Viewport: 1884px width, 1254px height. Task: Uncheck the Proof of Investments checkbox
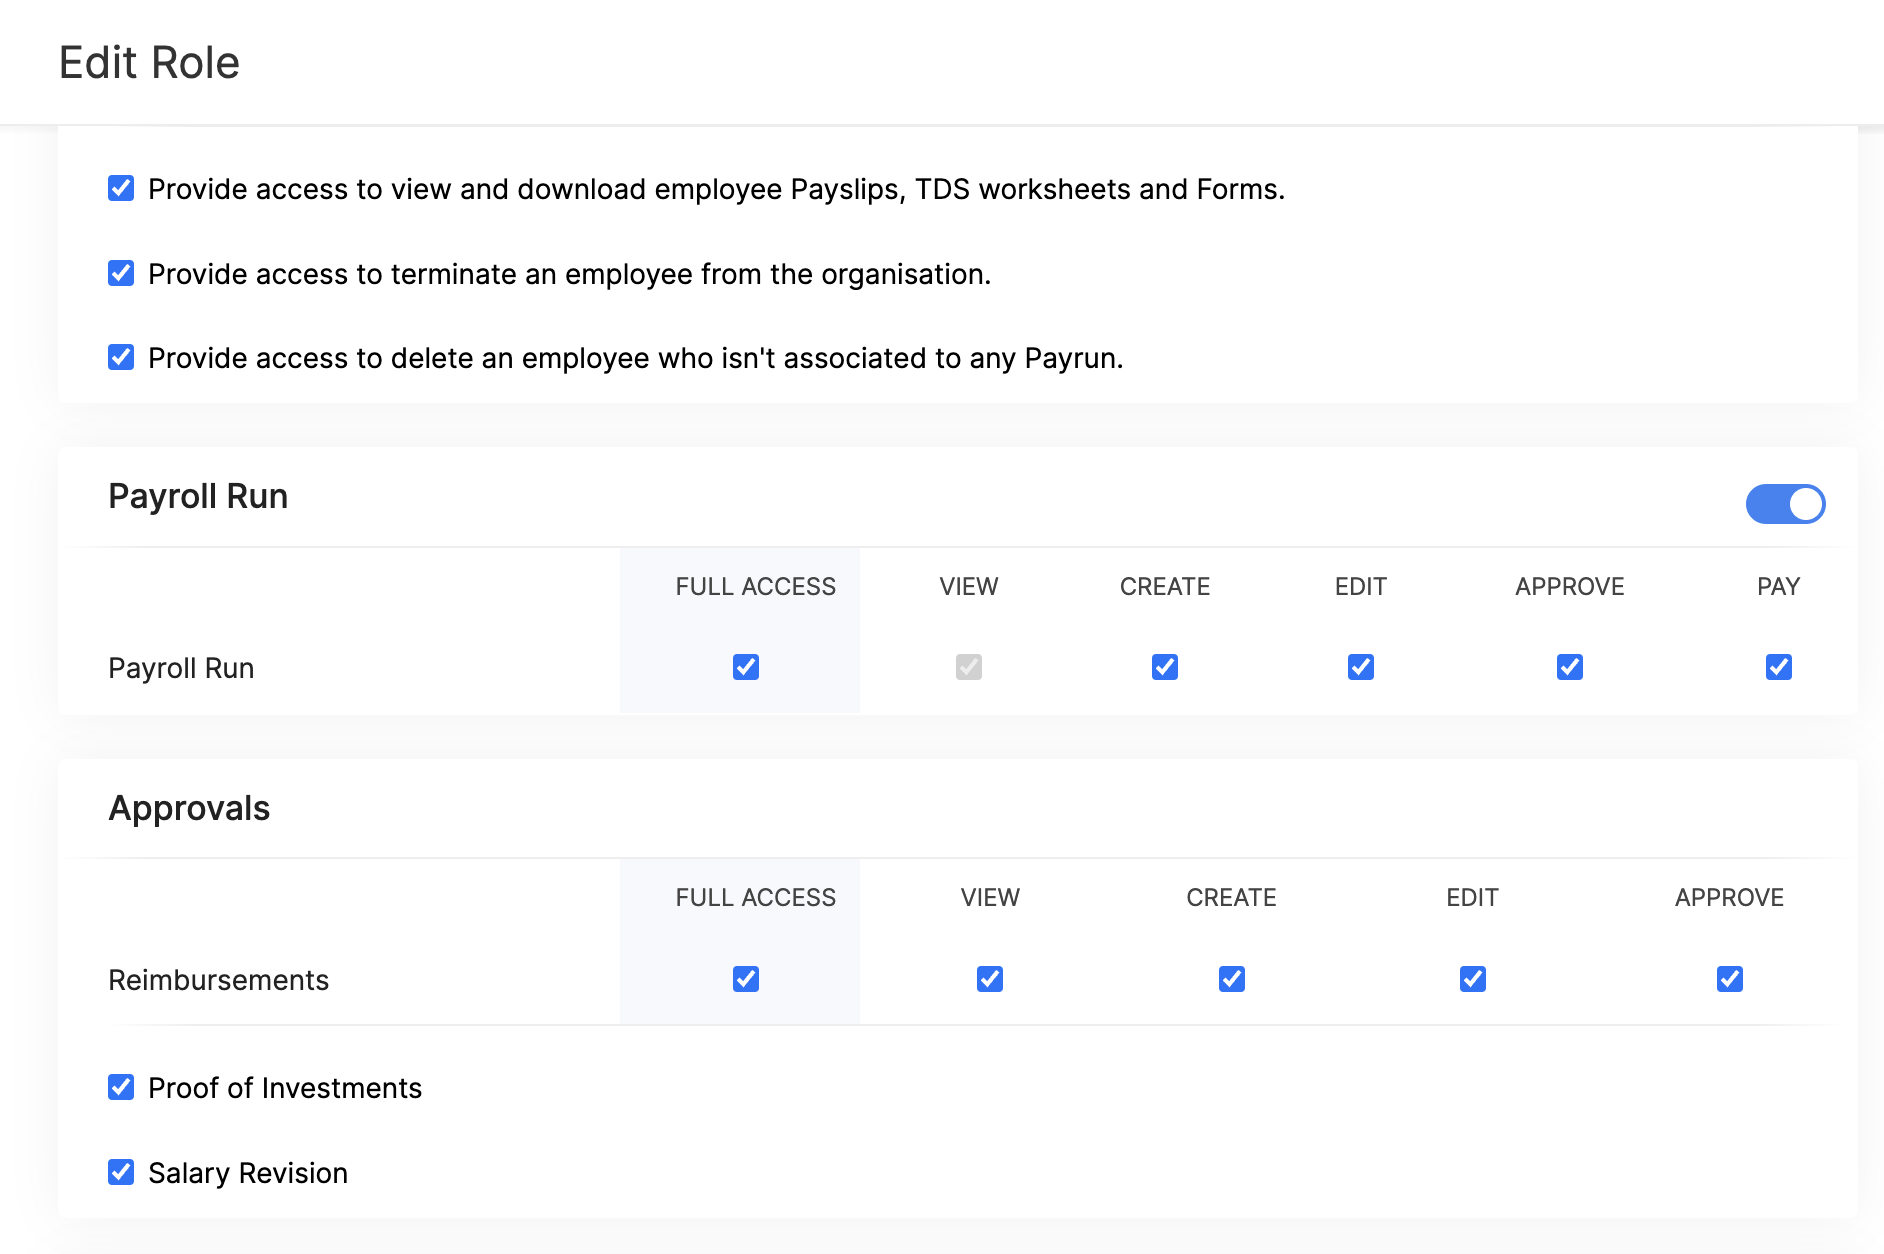(x=121, y=1087)
